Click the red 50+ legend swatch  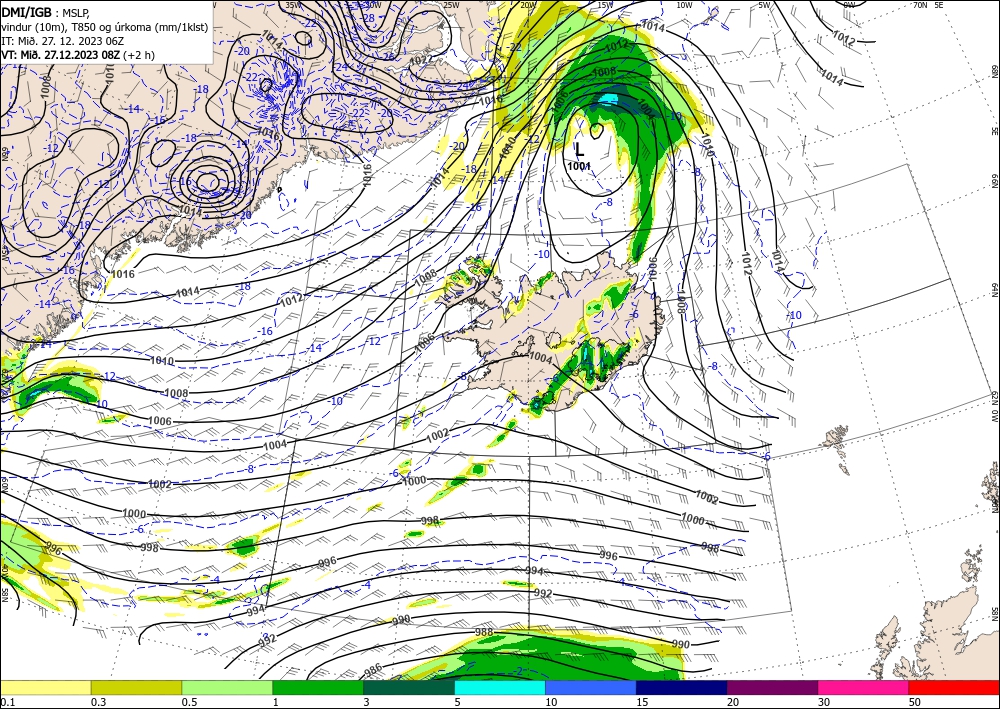954,687
